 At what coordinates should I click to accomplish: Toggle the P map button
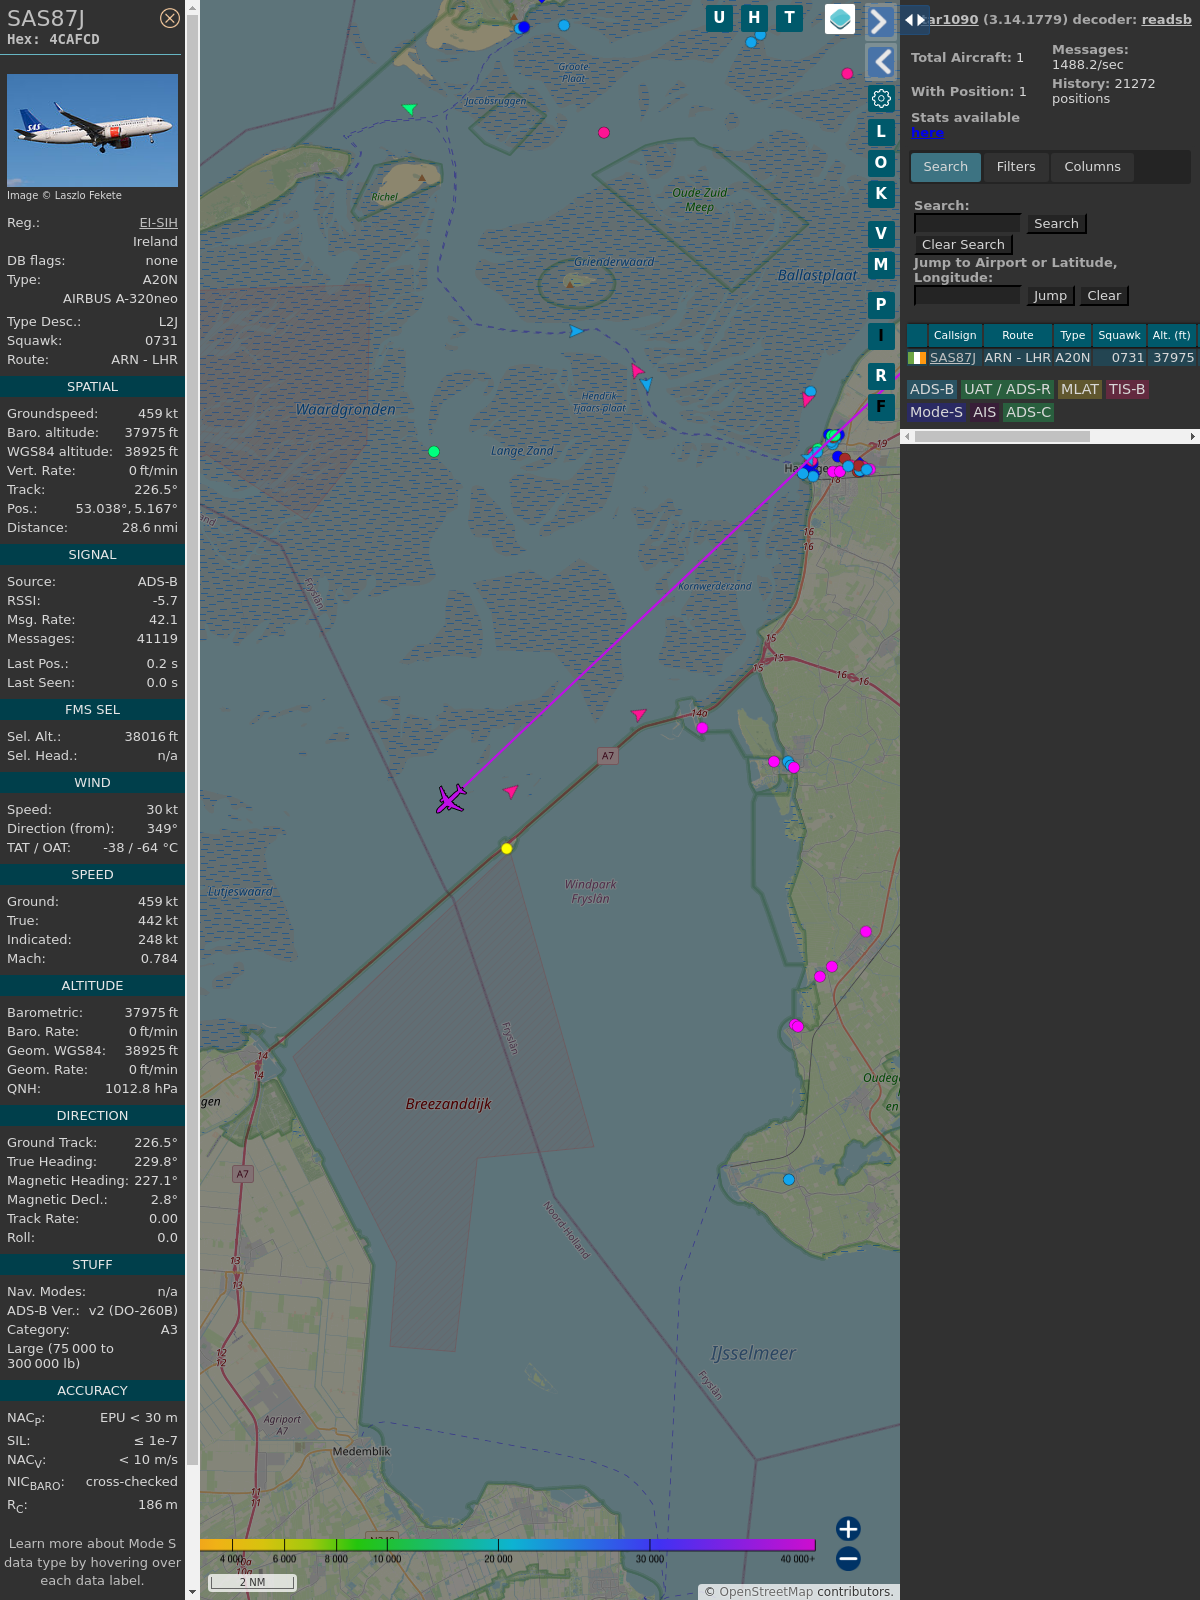pyautogui.click(x=881, y=305)
